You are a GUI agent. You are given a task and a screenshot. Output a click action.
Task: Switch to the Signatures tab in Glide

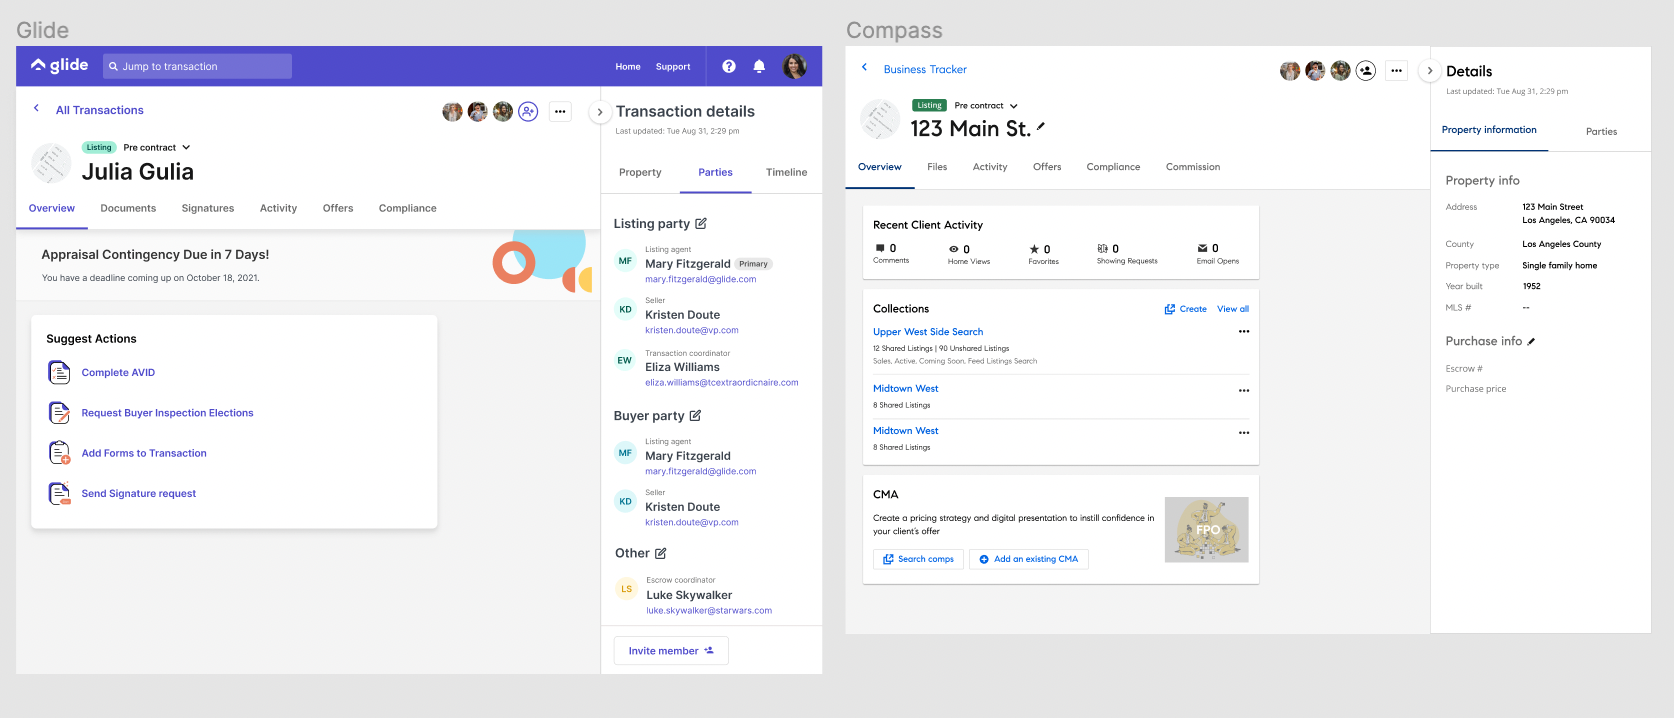coord(208,208)
